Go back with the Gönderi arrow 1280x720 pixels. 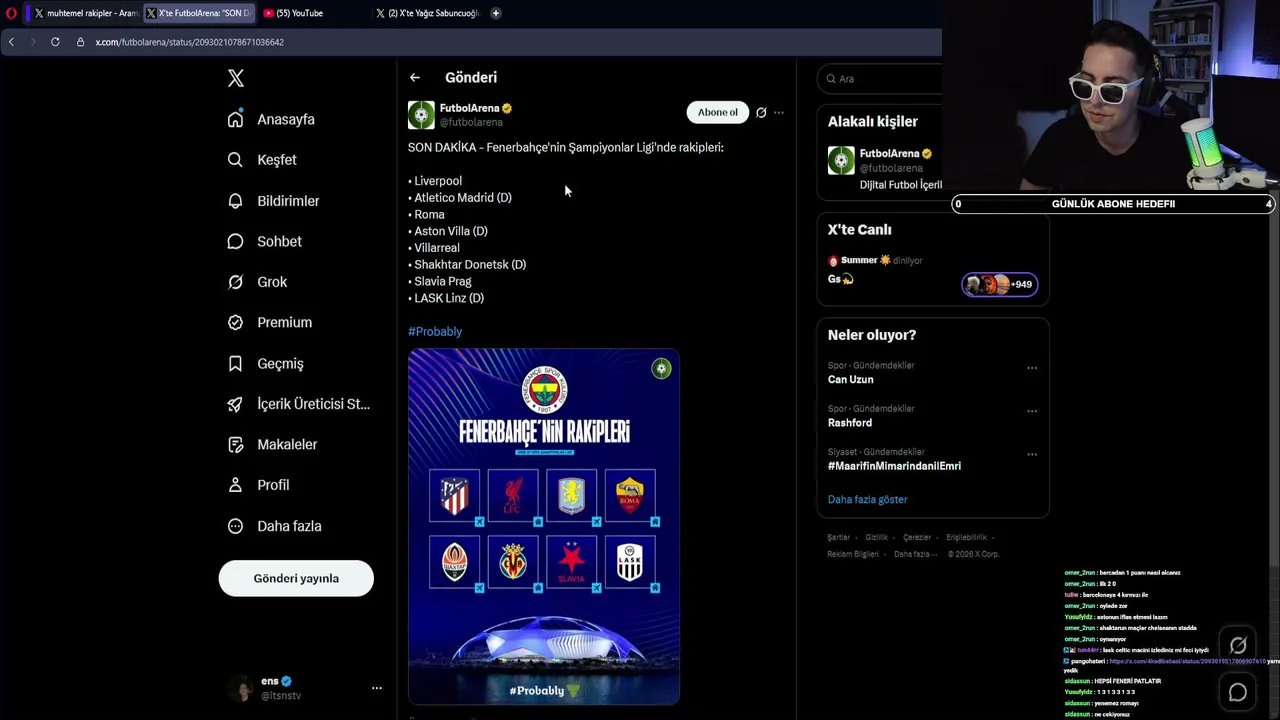415,77
